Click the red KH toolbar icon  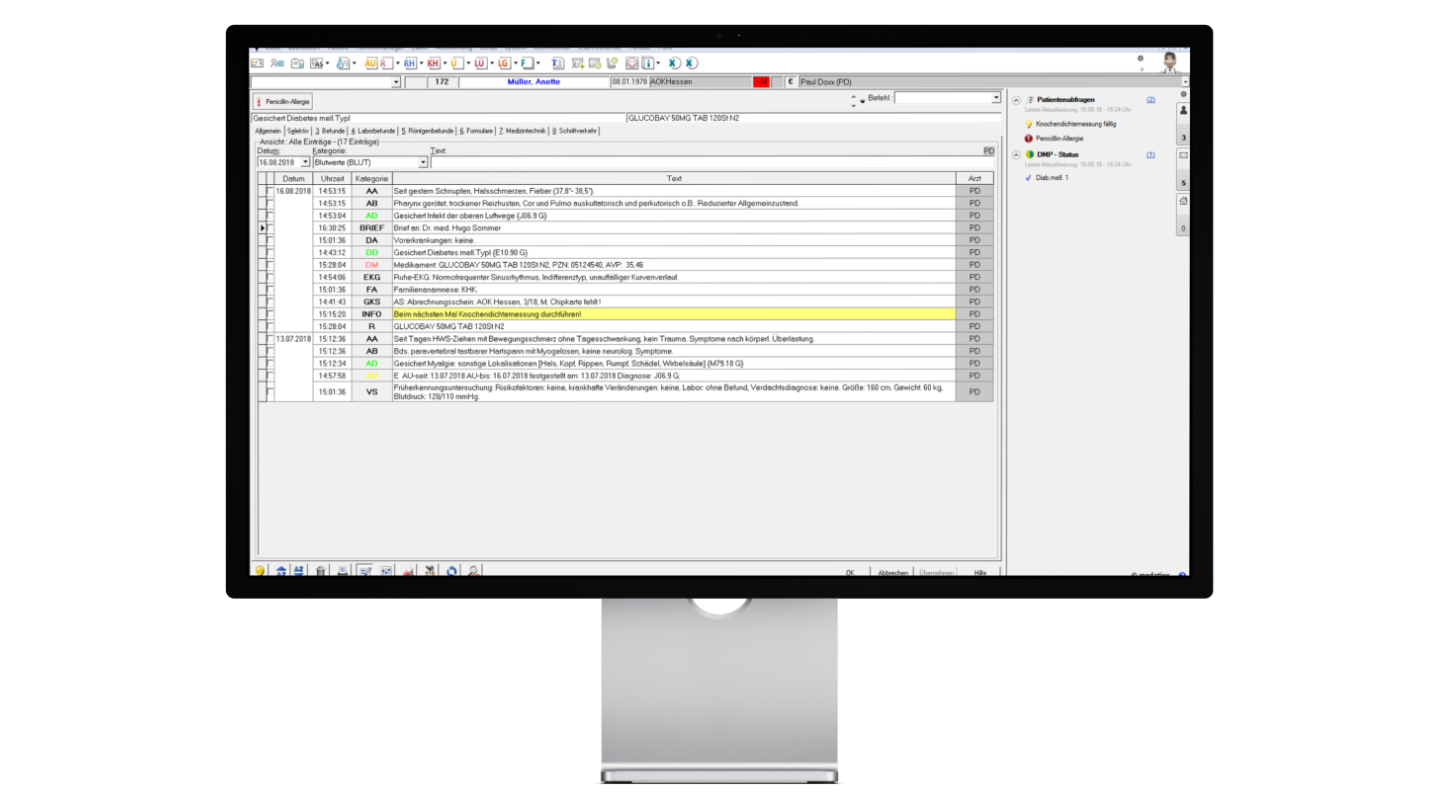433,63
